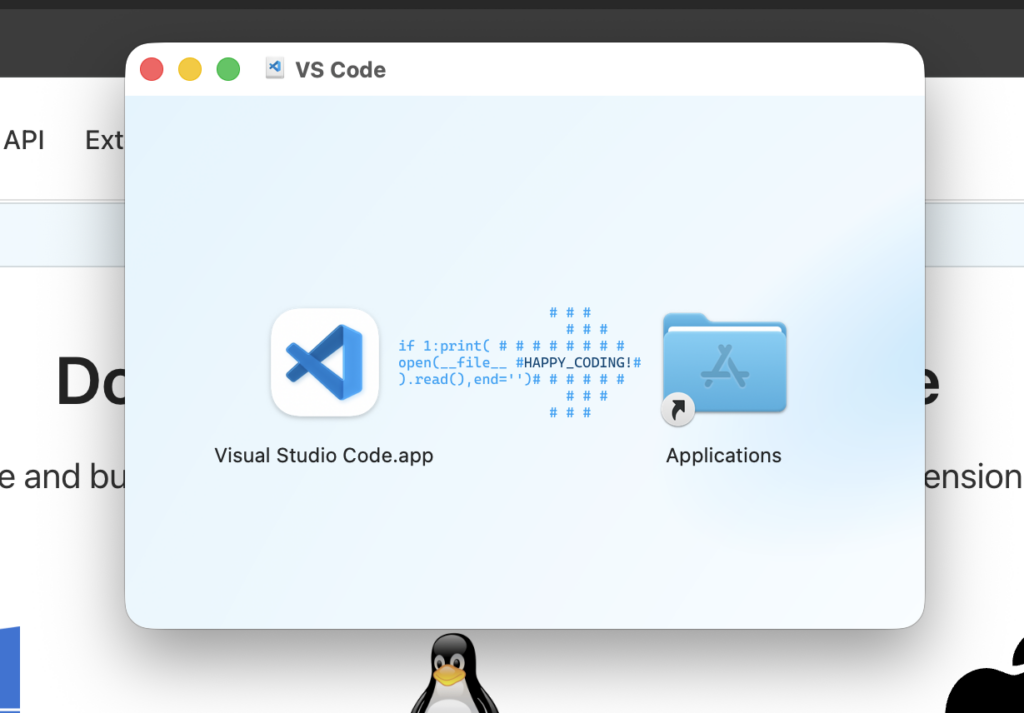Screen dimensions: 1024x713
Task: Click the 'VS Code' window title text
Action: pos(340,70)
